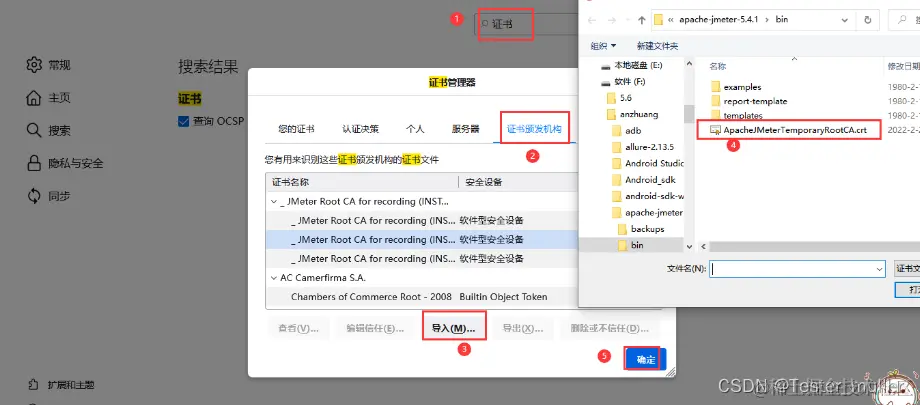Click the 导入(M)... button
The image size is (920, 405).
coord(454,328)
